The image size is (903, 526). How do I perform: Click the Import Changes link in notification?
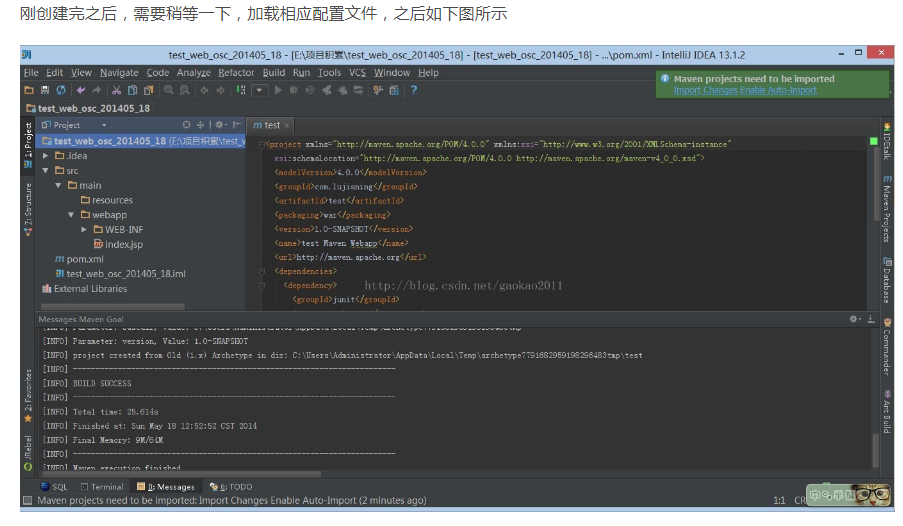coord(705,90)
